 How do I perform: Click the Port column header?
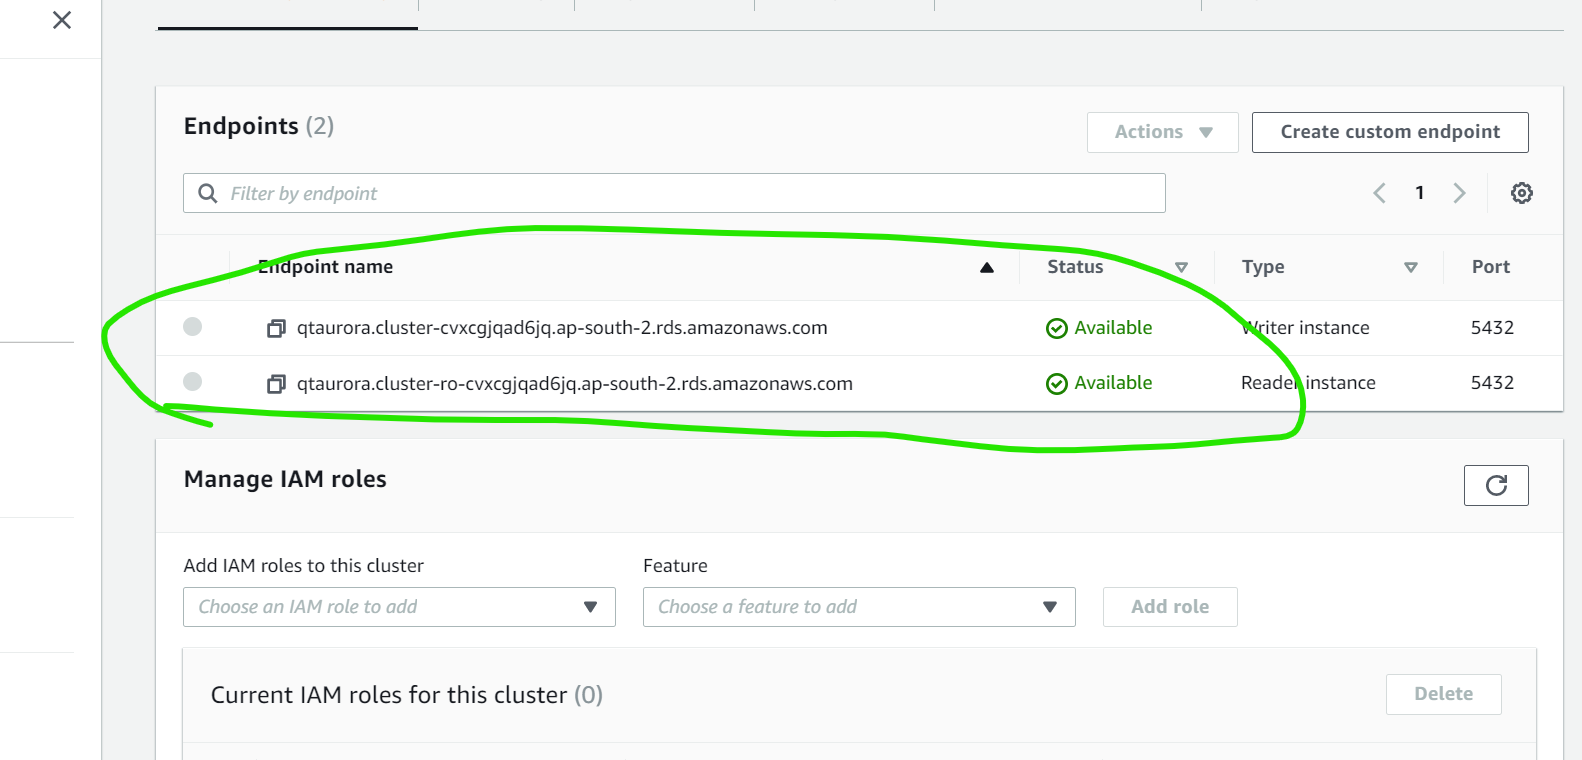[x=1491, y=267]
